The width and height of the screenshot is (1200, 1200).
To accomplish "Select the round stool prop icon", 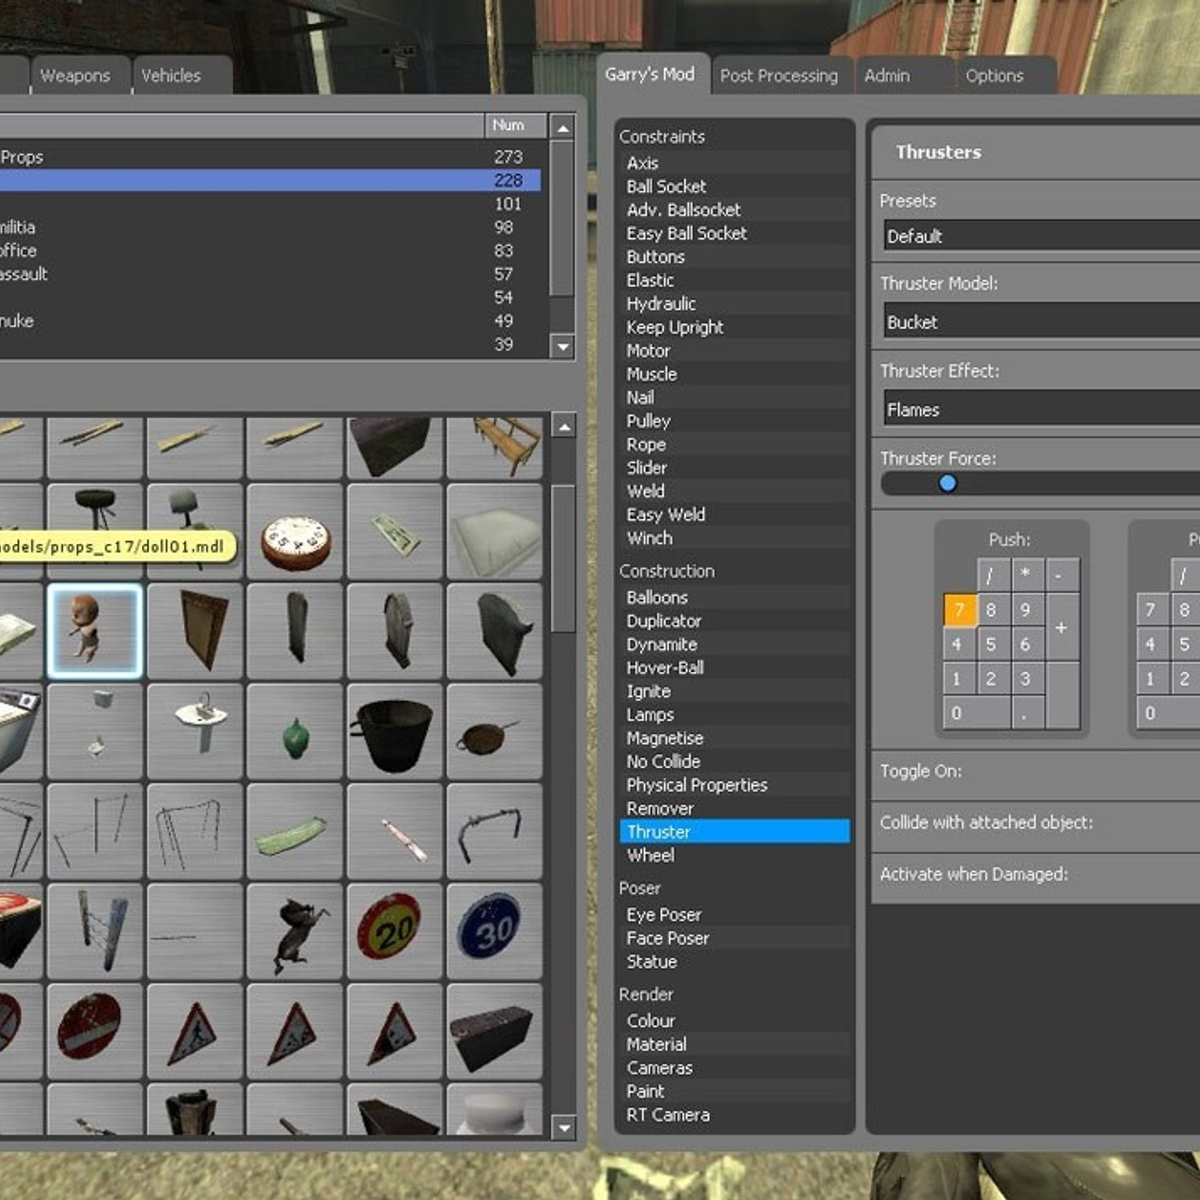I will pyautogui.click(x=95, y=510).
